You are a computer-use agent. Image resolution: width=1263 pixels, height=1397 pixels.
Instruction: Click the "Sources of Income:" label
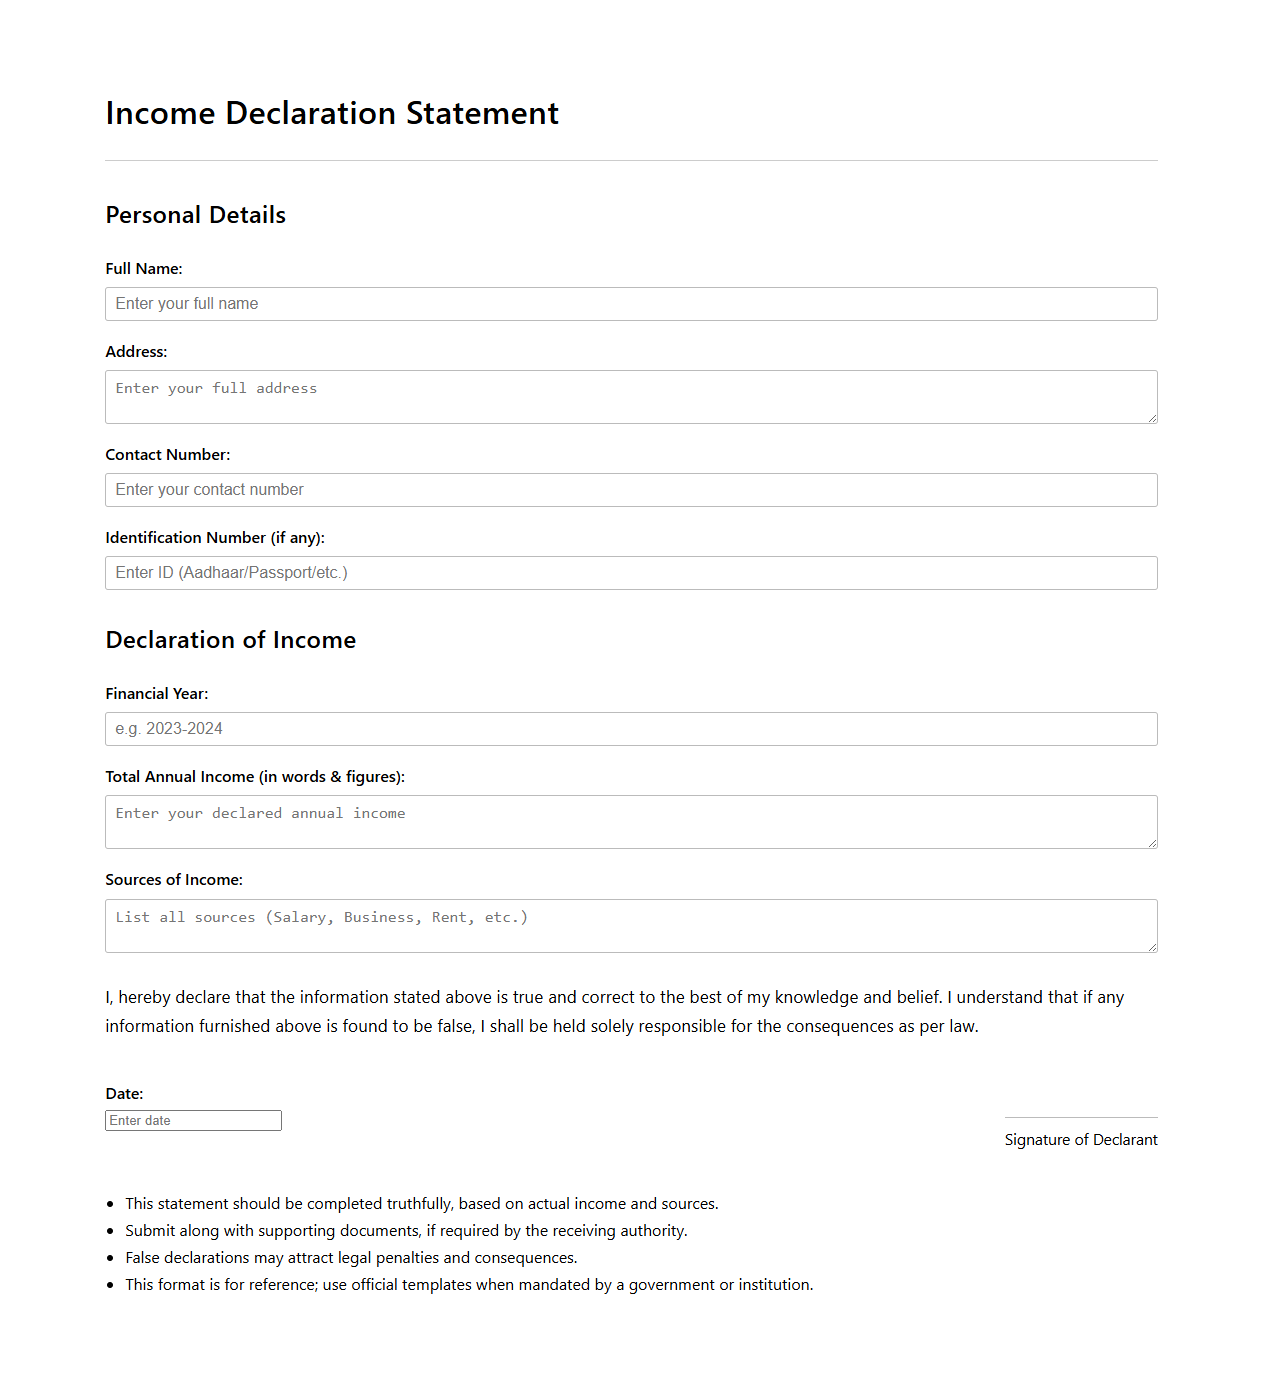174,880
